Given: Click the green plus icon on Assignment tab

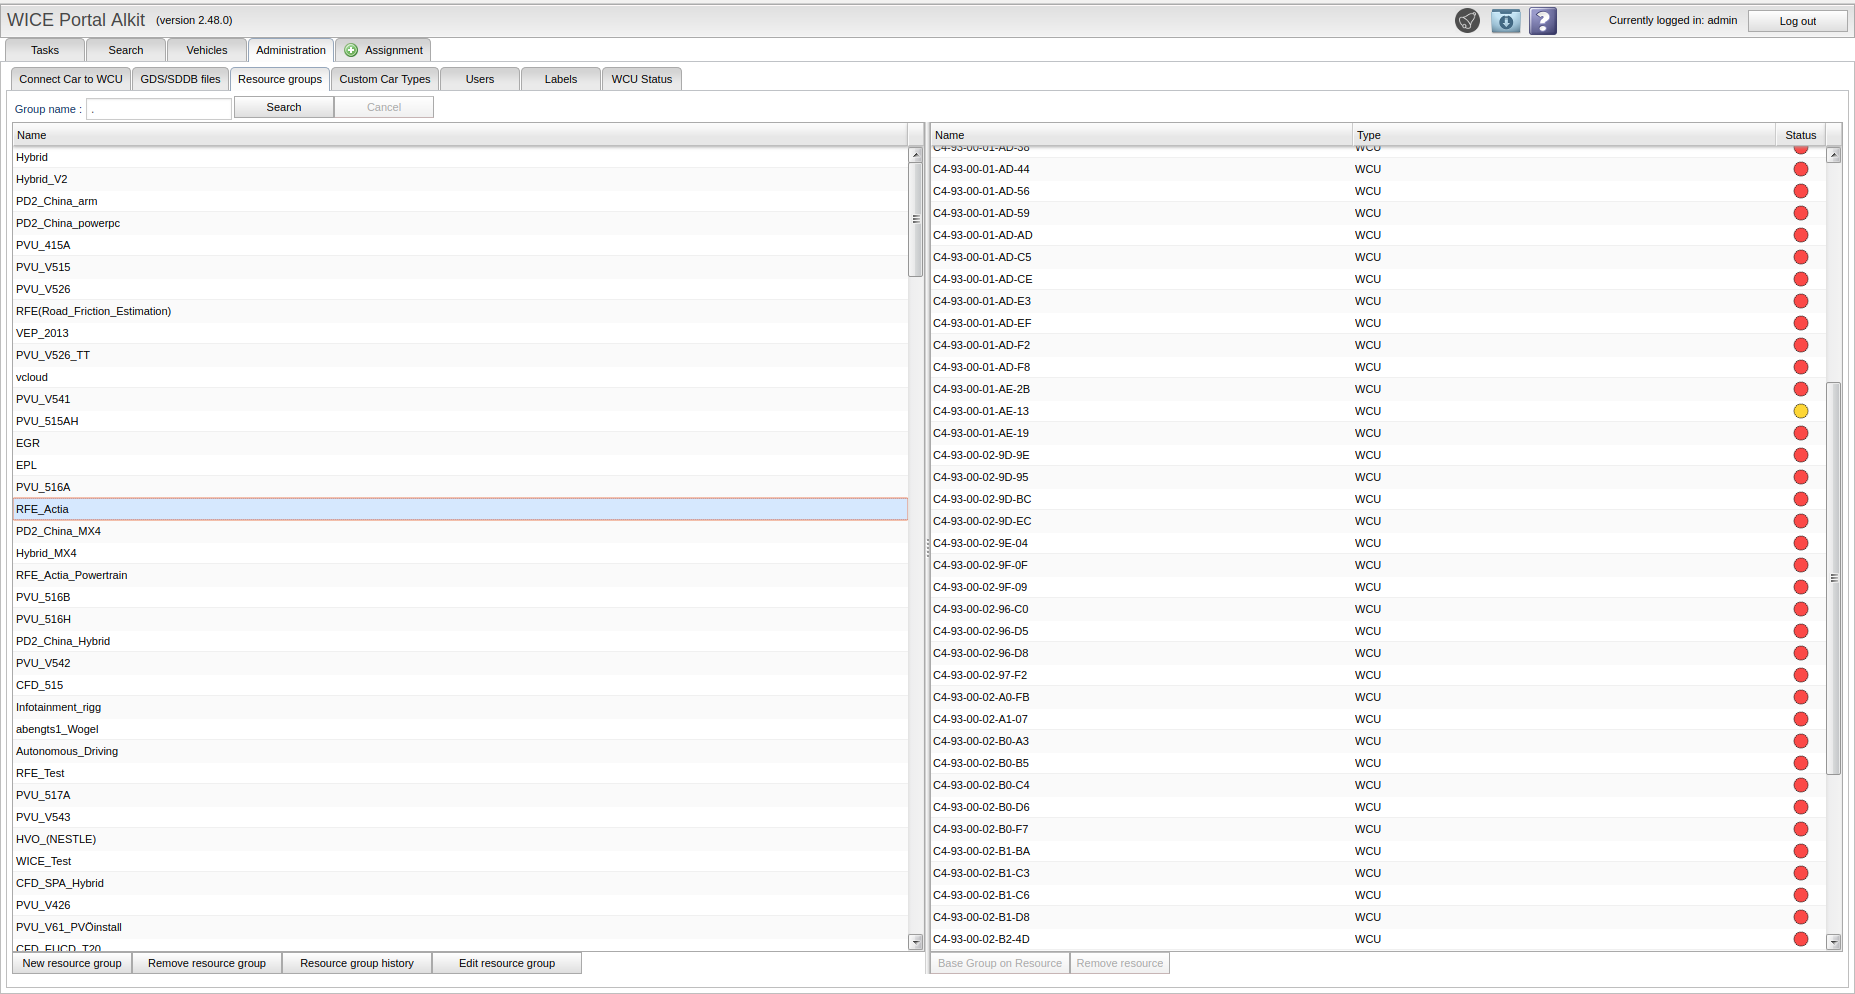Looking at the screenshot, I should click(x=351, y=50).
